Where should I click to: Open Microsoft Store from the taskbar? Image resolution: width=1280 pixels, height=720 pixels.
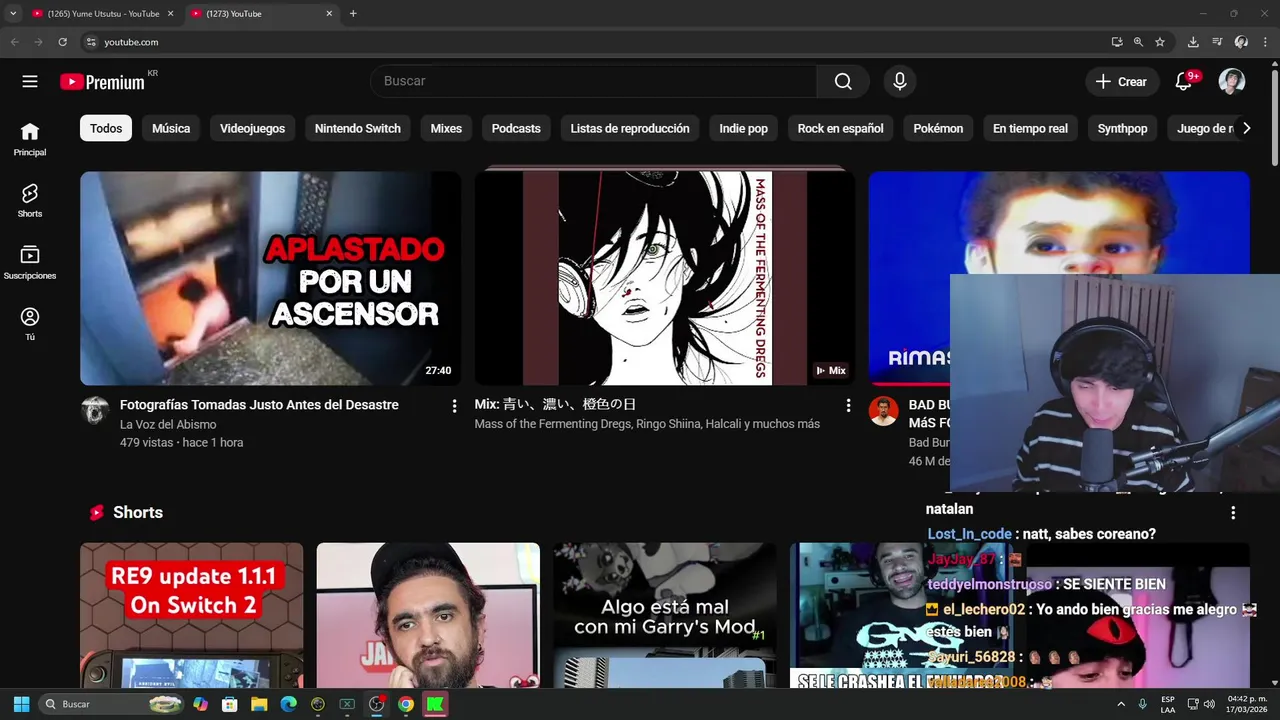click(230, 704)
